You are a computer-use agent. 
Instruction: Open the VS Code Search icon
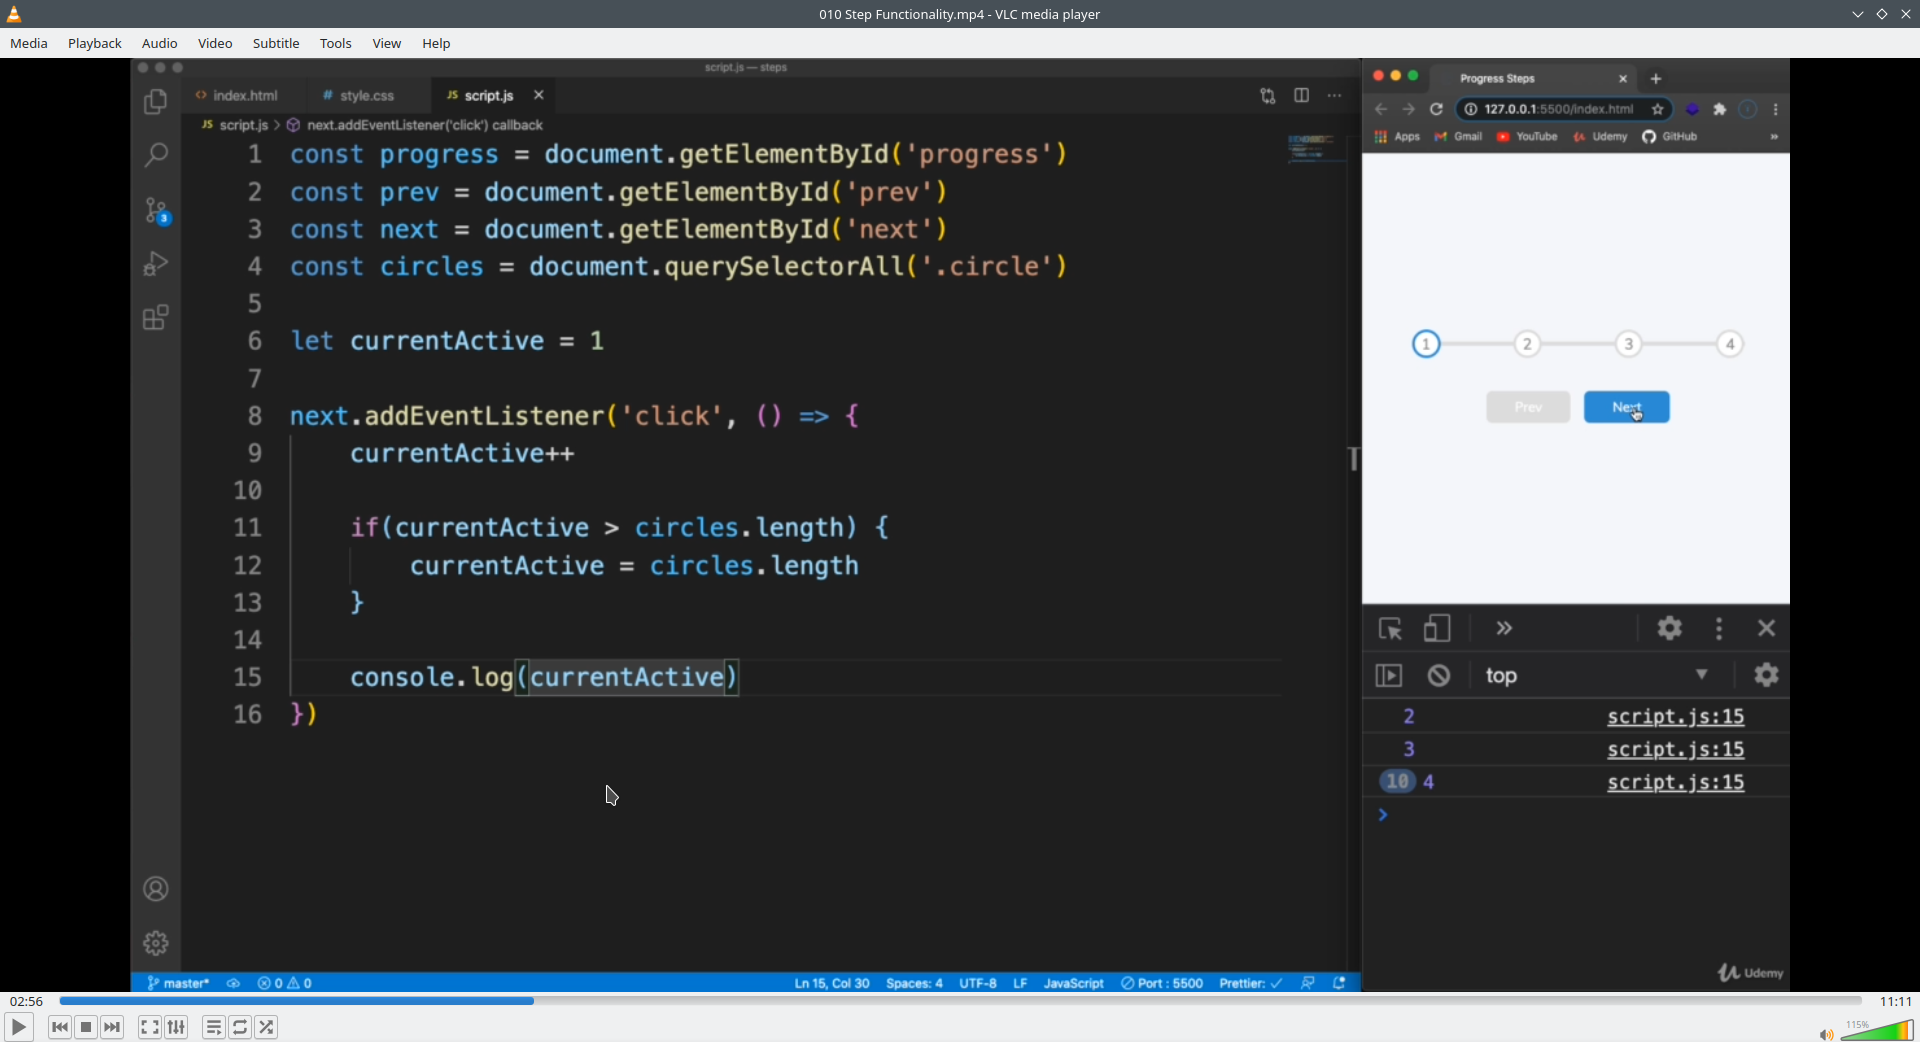pyautogui.click(x=156, y=155)
